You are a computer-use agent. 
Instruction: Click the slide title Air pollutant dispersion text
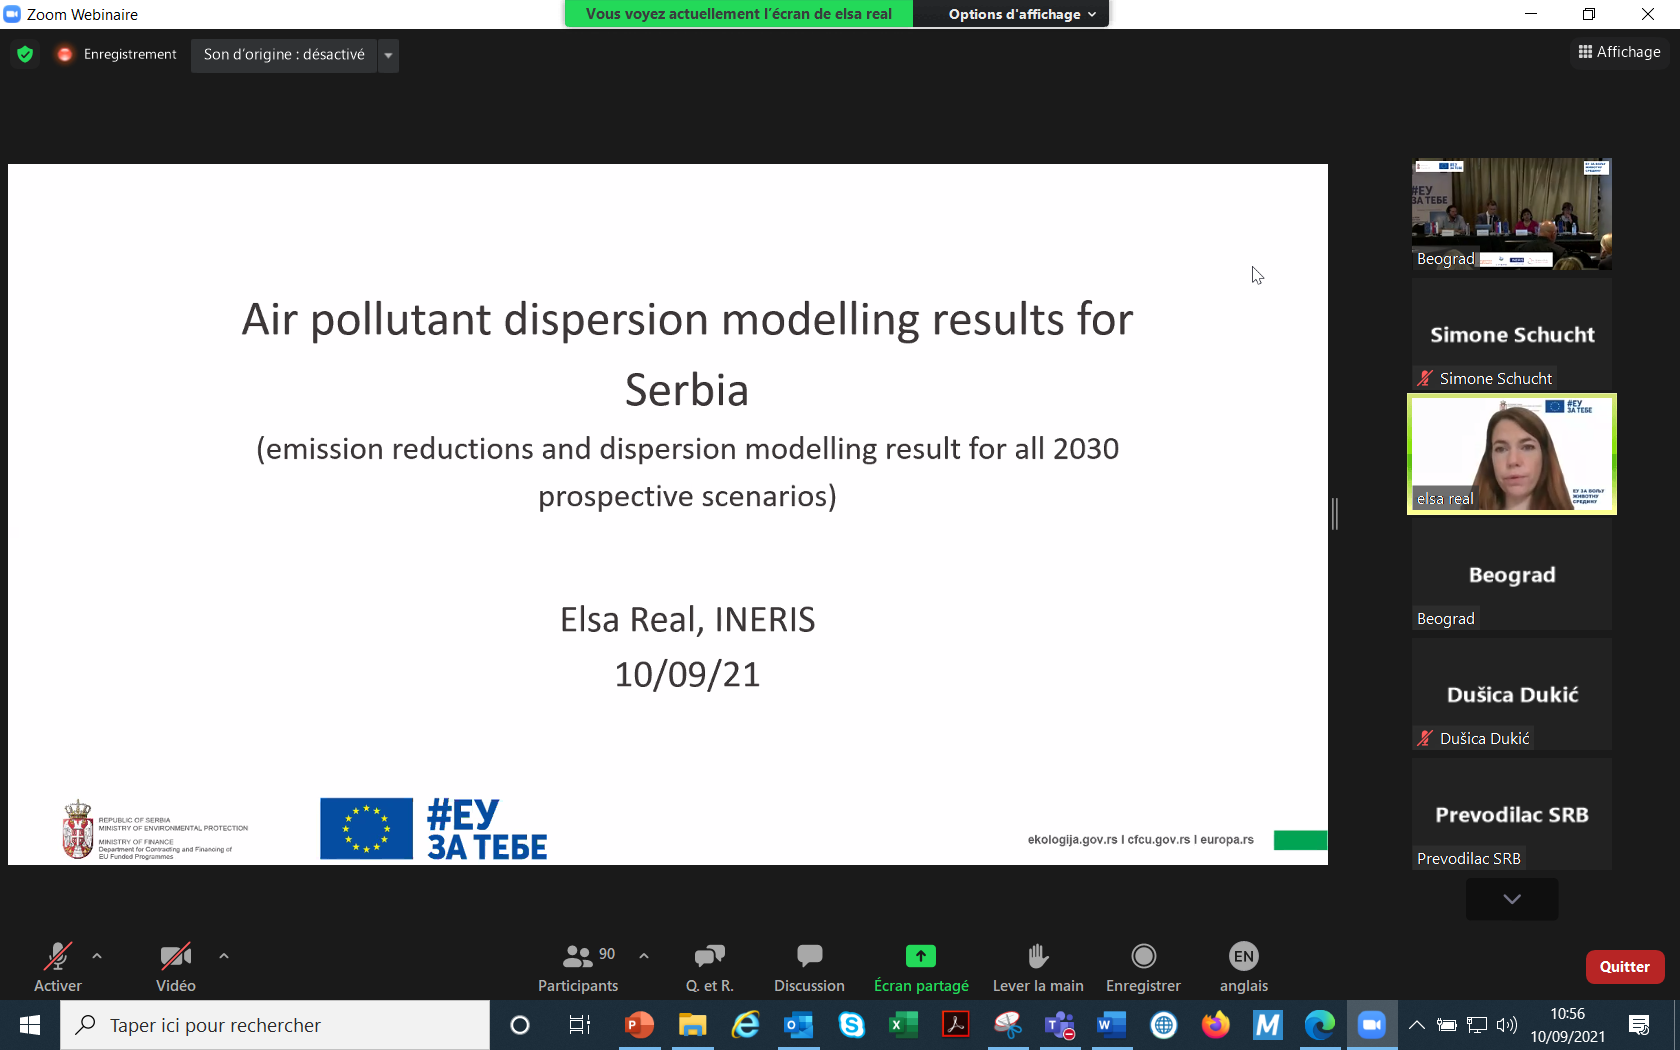687,354
